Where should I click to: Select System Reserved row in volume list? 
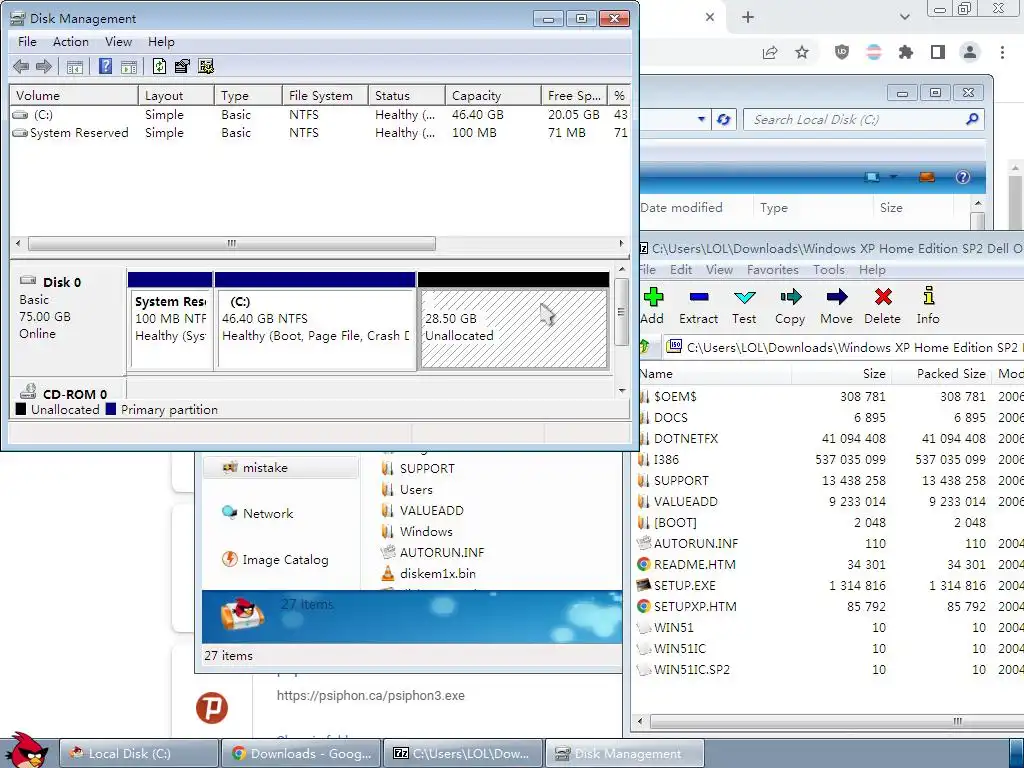(x=319, y=133)
